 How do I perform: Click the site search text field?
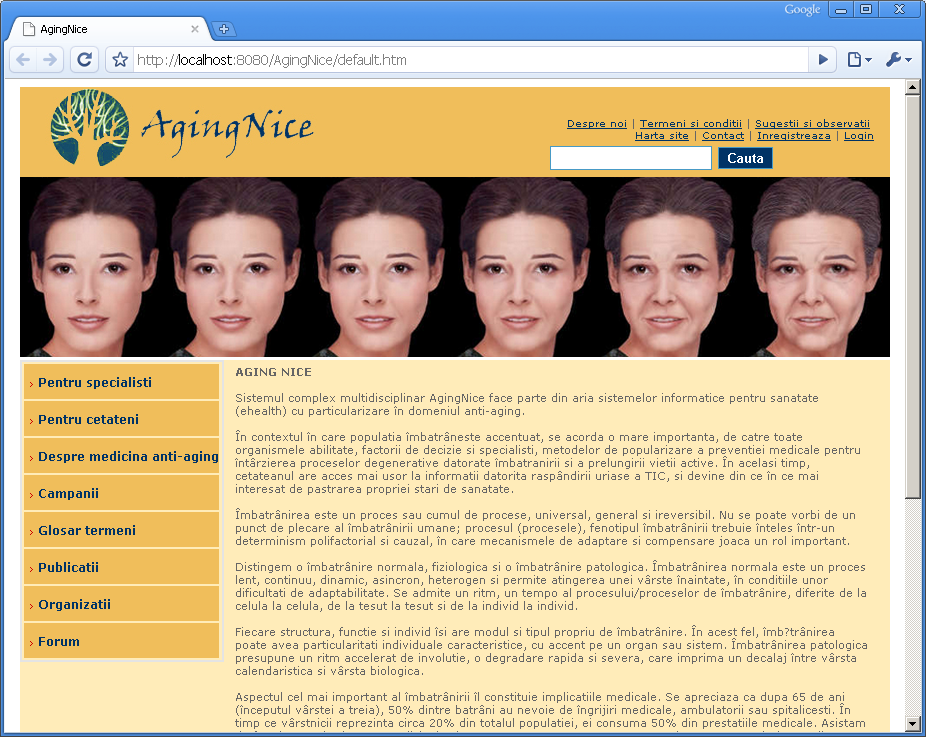tap(630, 158)
